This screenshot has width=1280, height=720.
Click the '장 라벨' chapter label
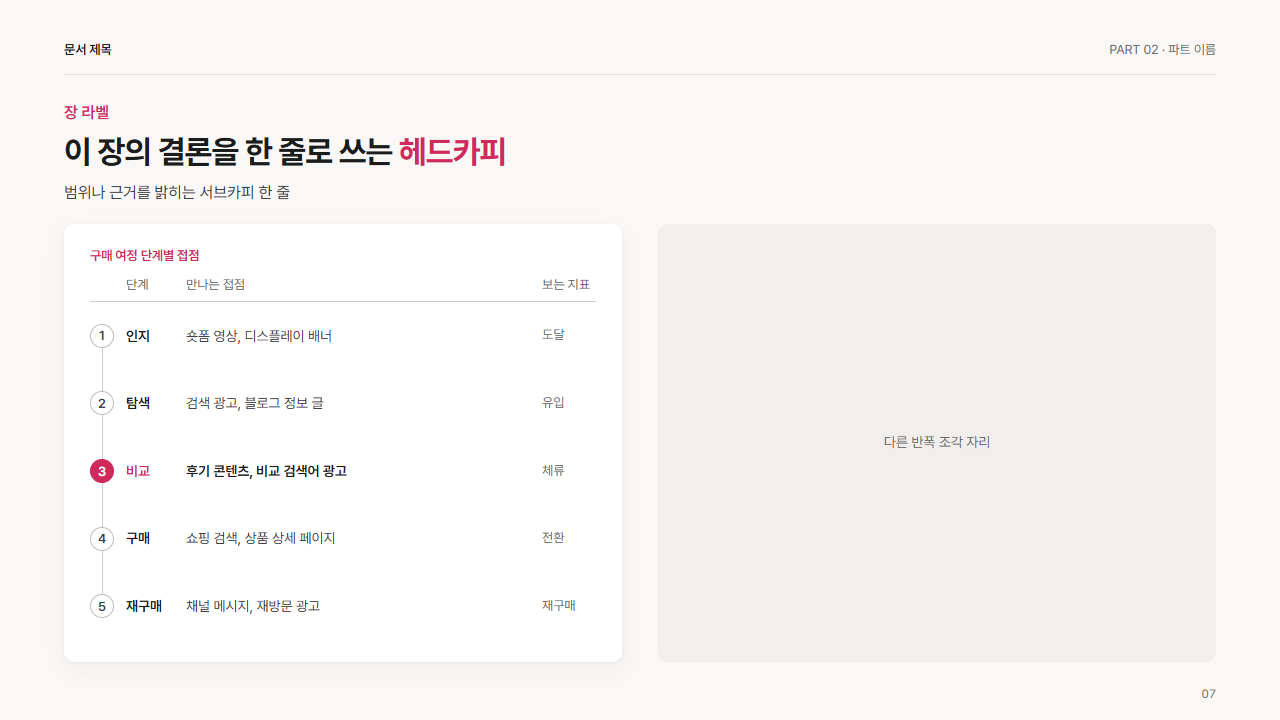coord(86,112)
